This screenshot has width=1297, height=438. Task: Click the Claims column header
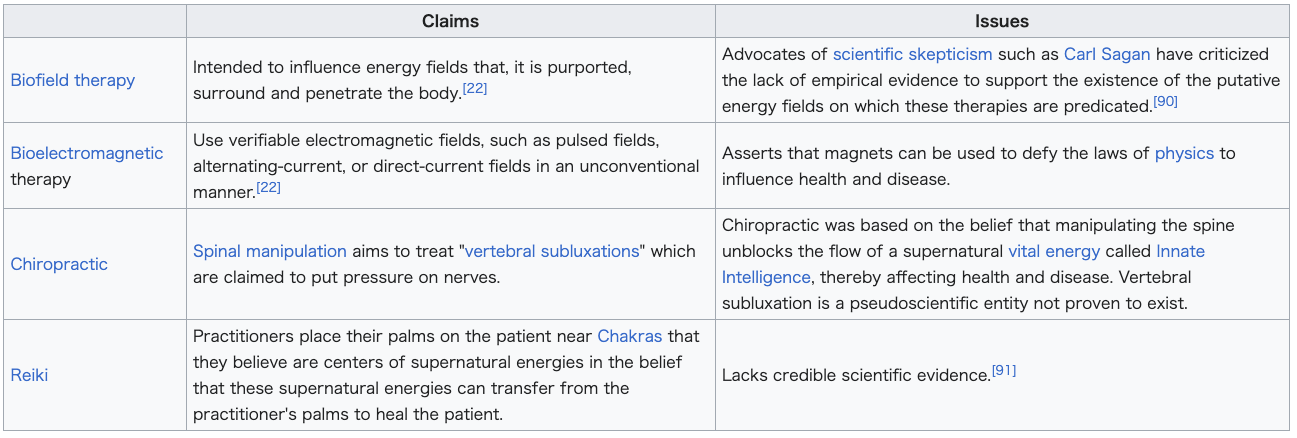[x=450, y=21]
